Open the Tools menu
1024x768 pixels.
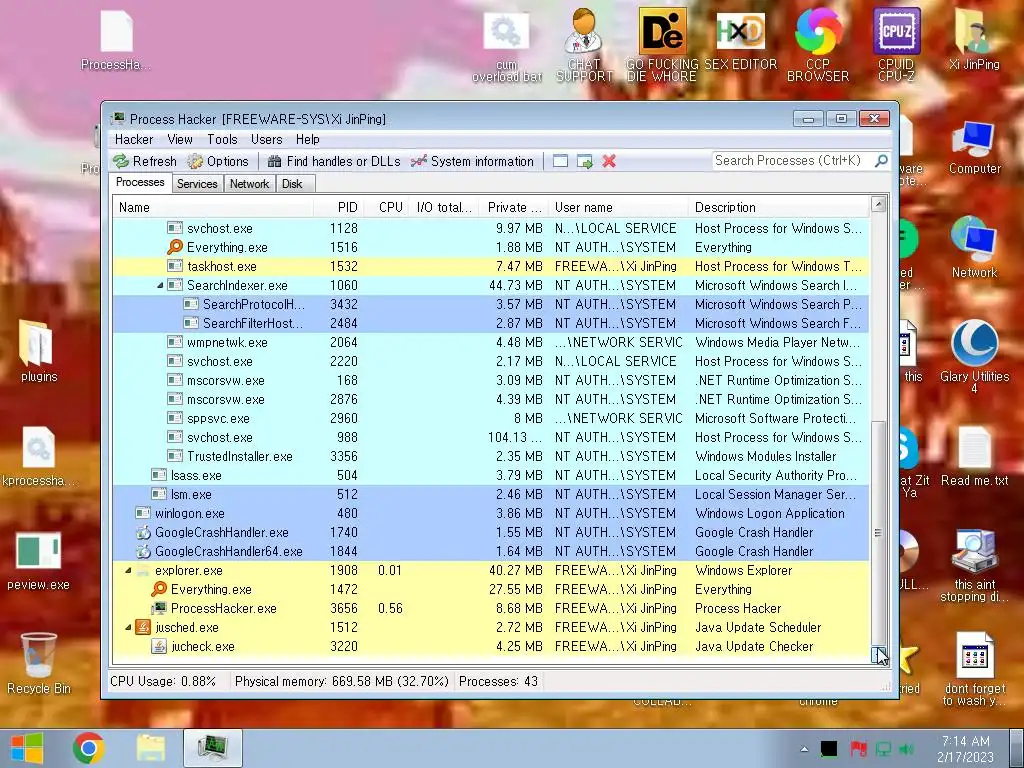[x=222, y=139]
